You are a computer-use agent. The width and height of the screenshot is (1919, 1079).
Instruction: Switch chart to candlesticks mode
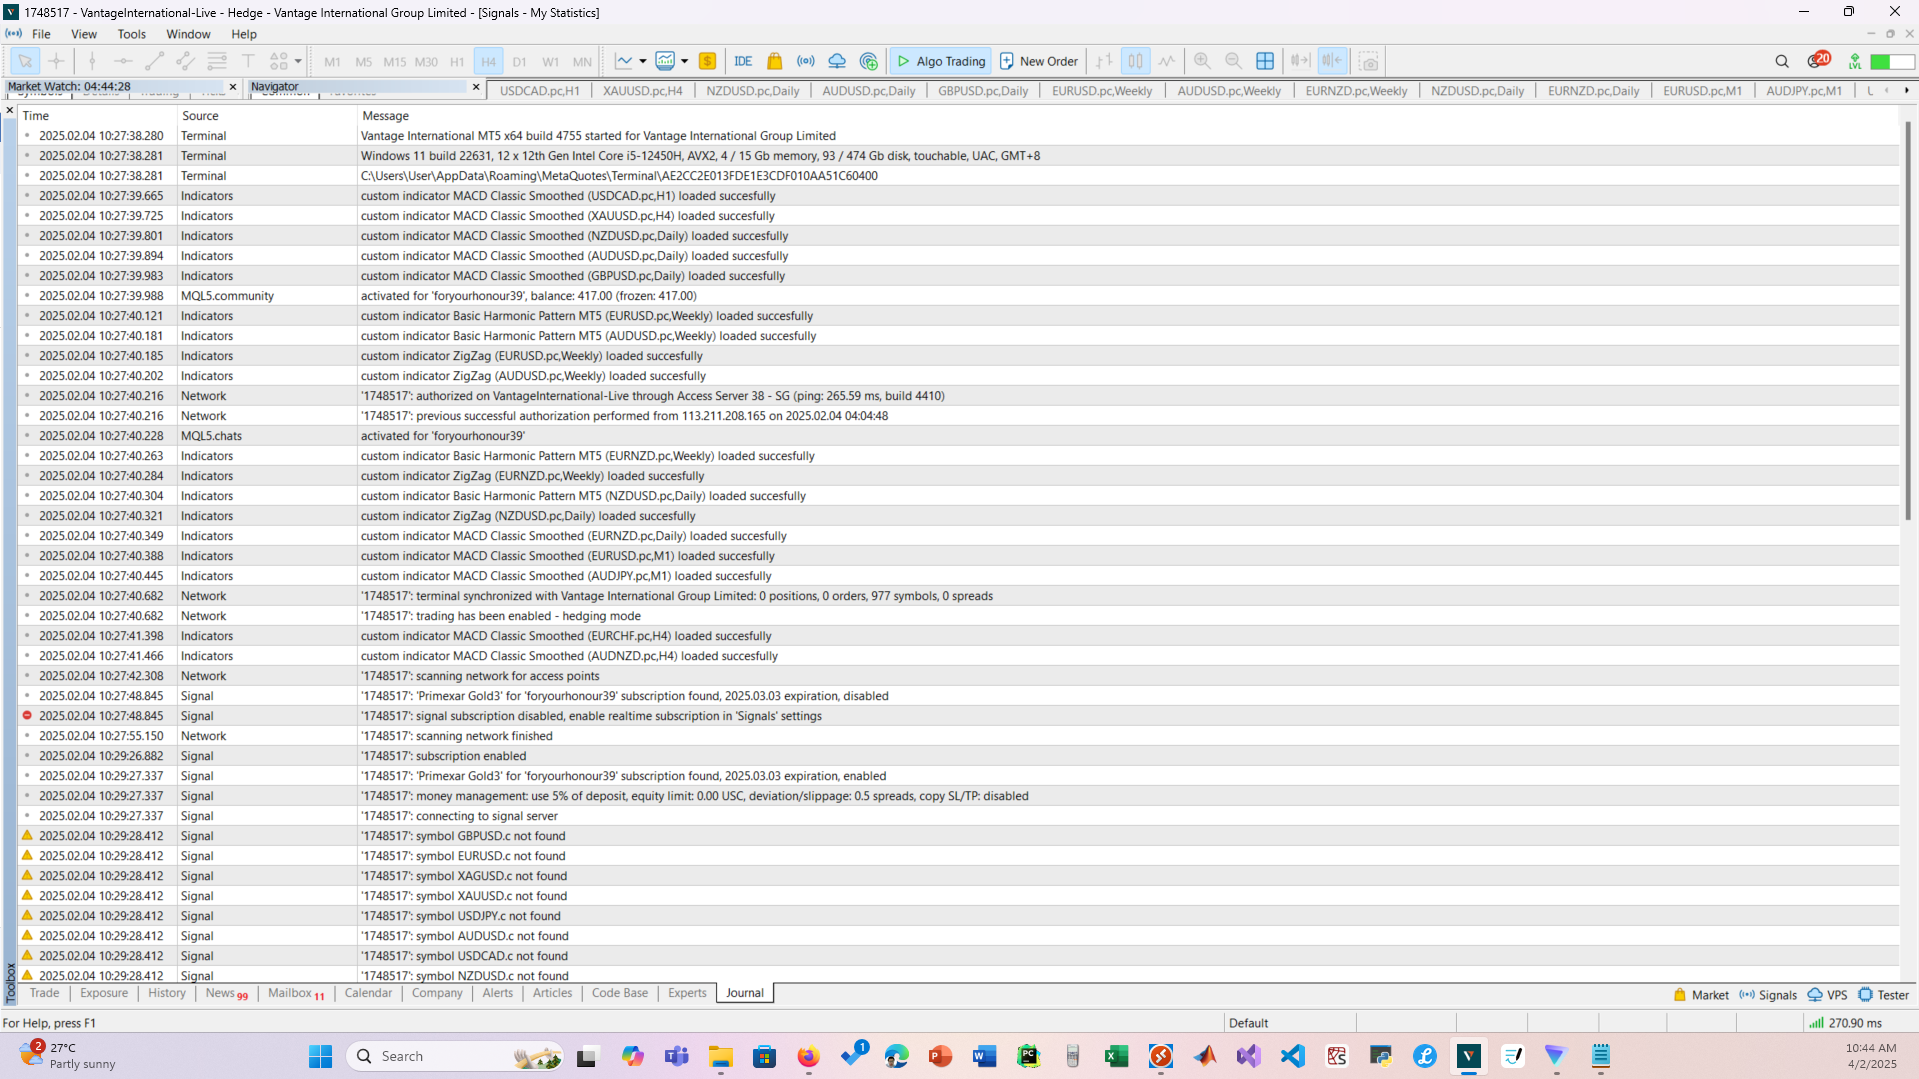pyautogui.click(x=1135, y=61)
